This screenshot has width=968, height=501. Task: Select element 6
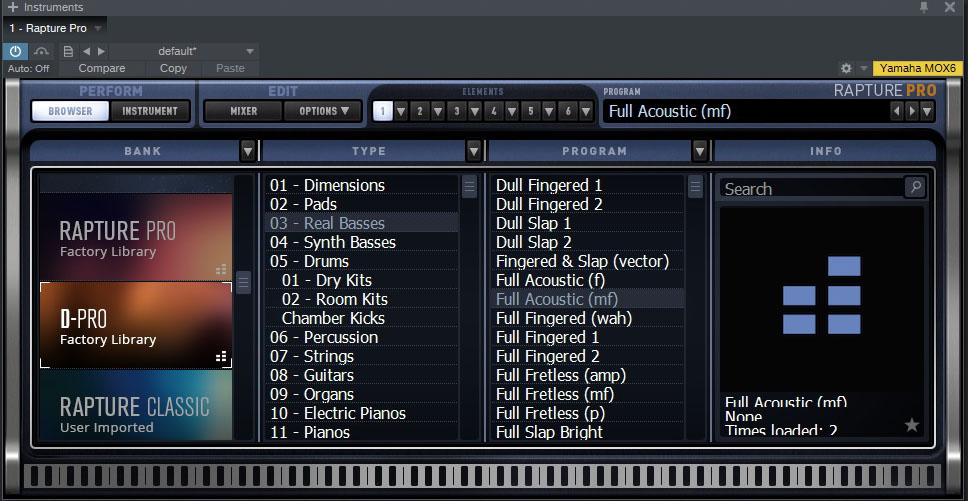pos(568,112)
